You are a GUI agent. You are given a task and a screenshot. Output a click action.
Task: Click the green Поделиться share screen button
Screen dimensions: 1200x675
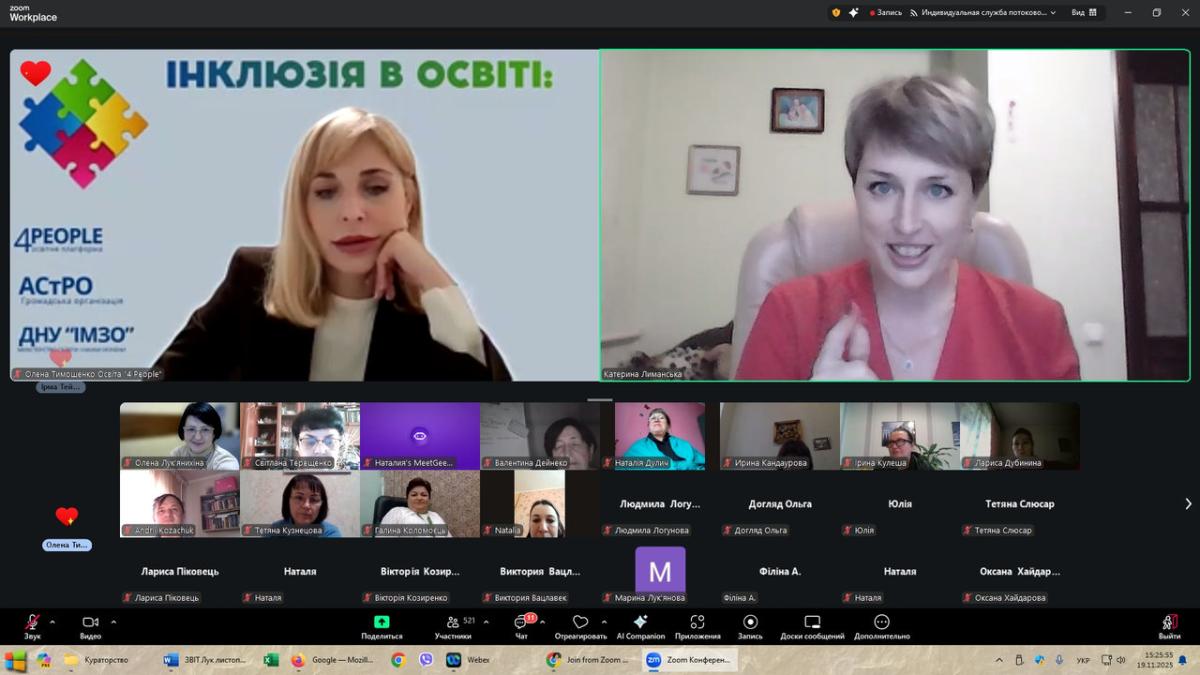click(x=381, y=626)
